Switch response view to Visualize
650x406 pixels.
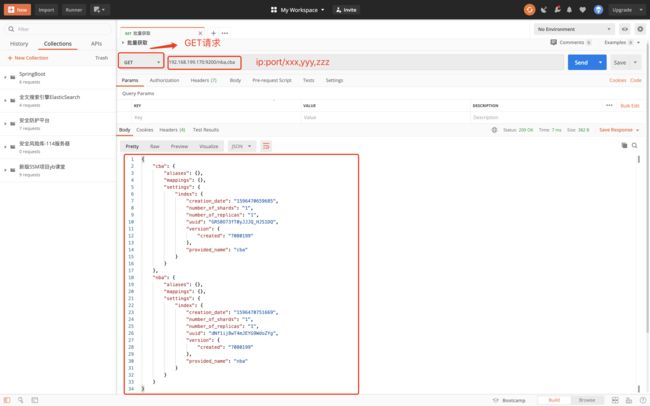point(209,146)
